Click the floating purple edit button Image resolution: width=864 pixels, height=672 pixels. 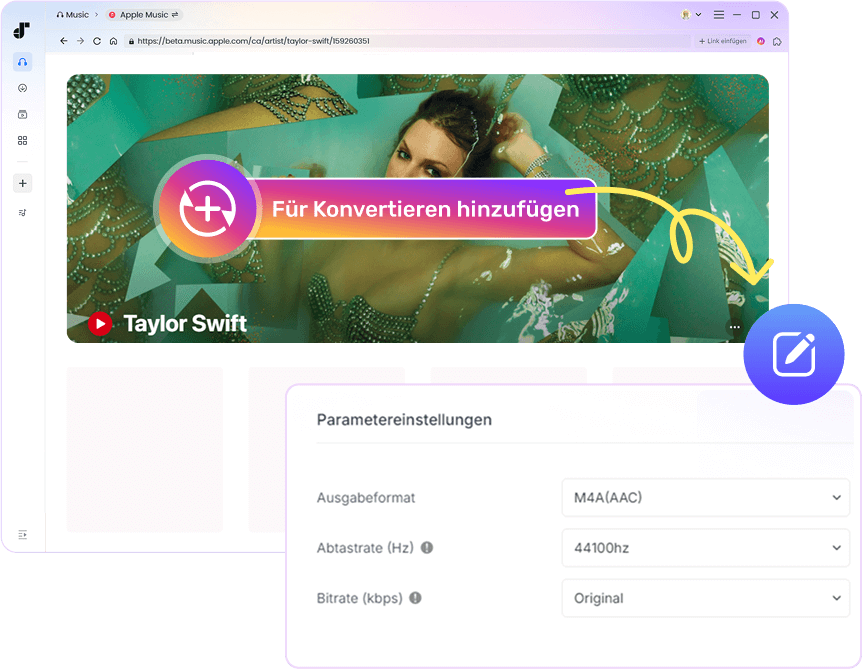794,354
